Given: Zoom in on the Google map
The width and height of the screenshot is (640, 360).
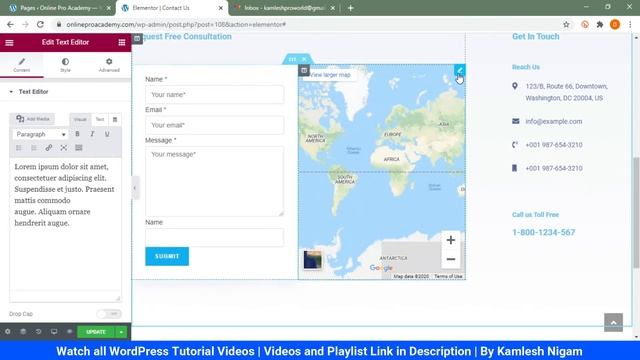Looking at the screenshot, I should (x=451, y=240).
